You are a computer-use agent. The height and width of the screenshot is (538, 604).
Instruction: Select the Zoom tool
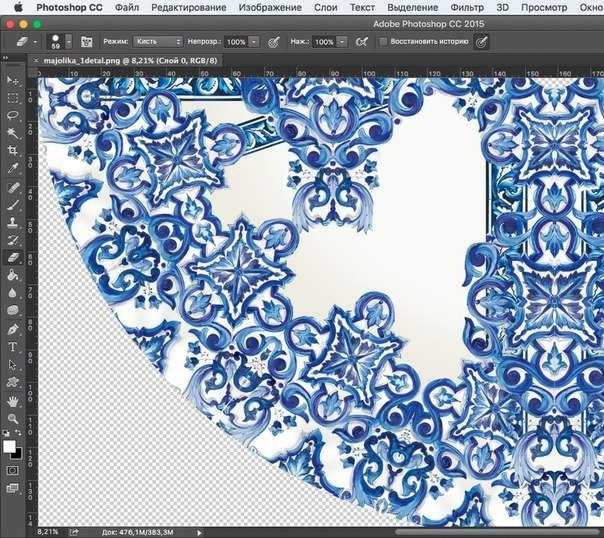tap(12, 419)
